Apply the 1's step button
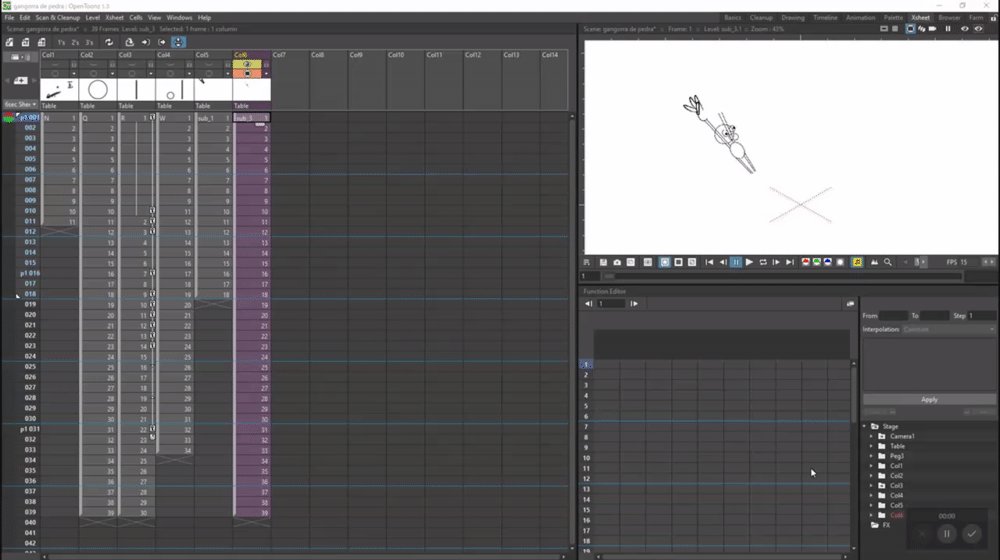Viewport: 1000px width, 560px height. (61, 42)
